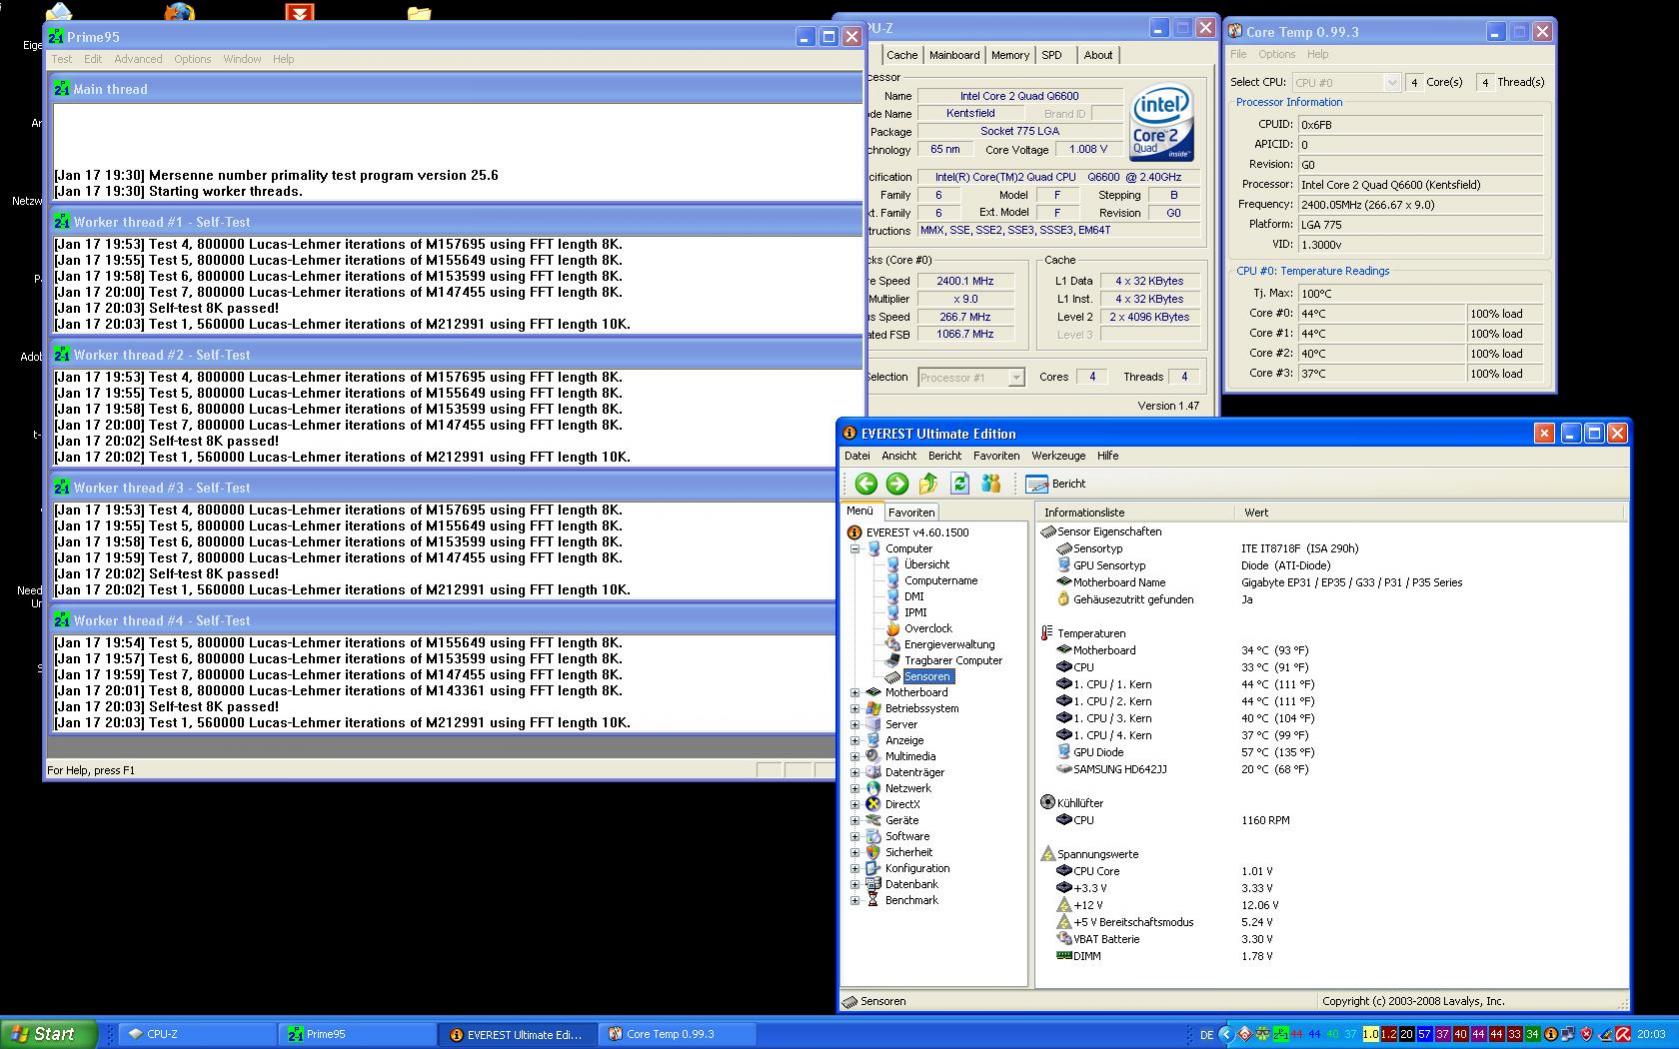
Task: Select the DMI tree item
Action: coord(913,597)
